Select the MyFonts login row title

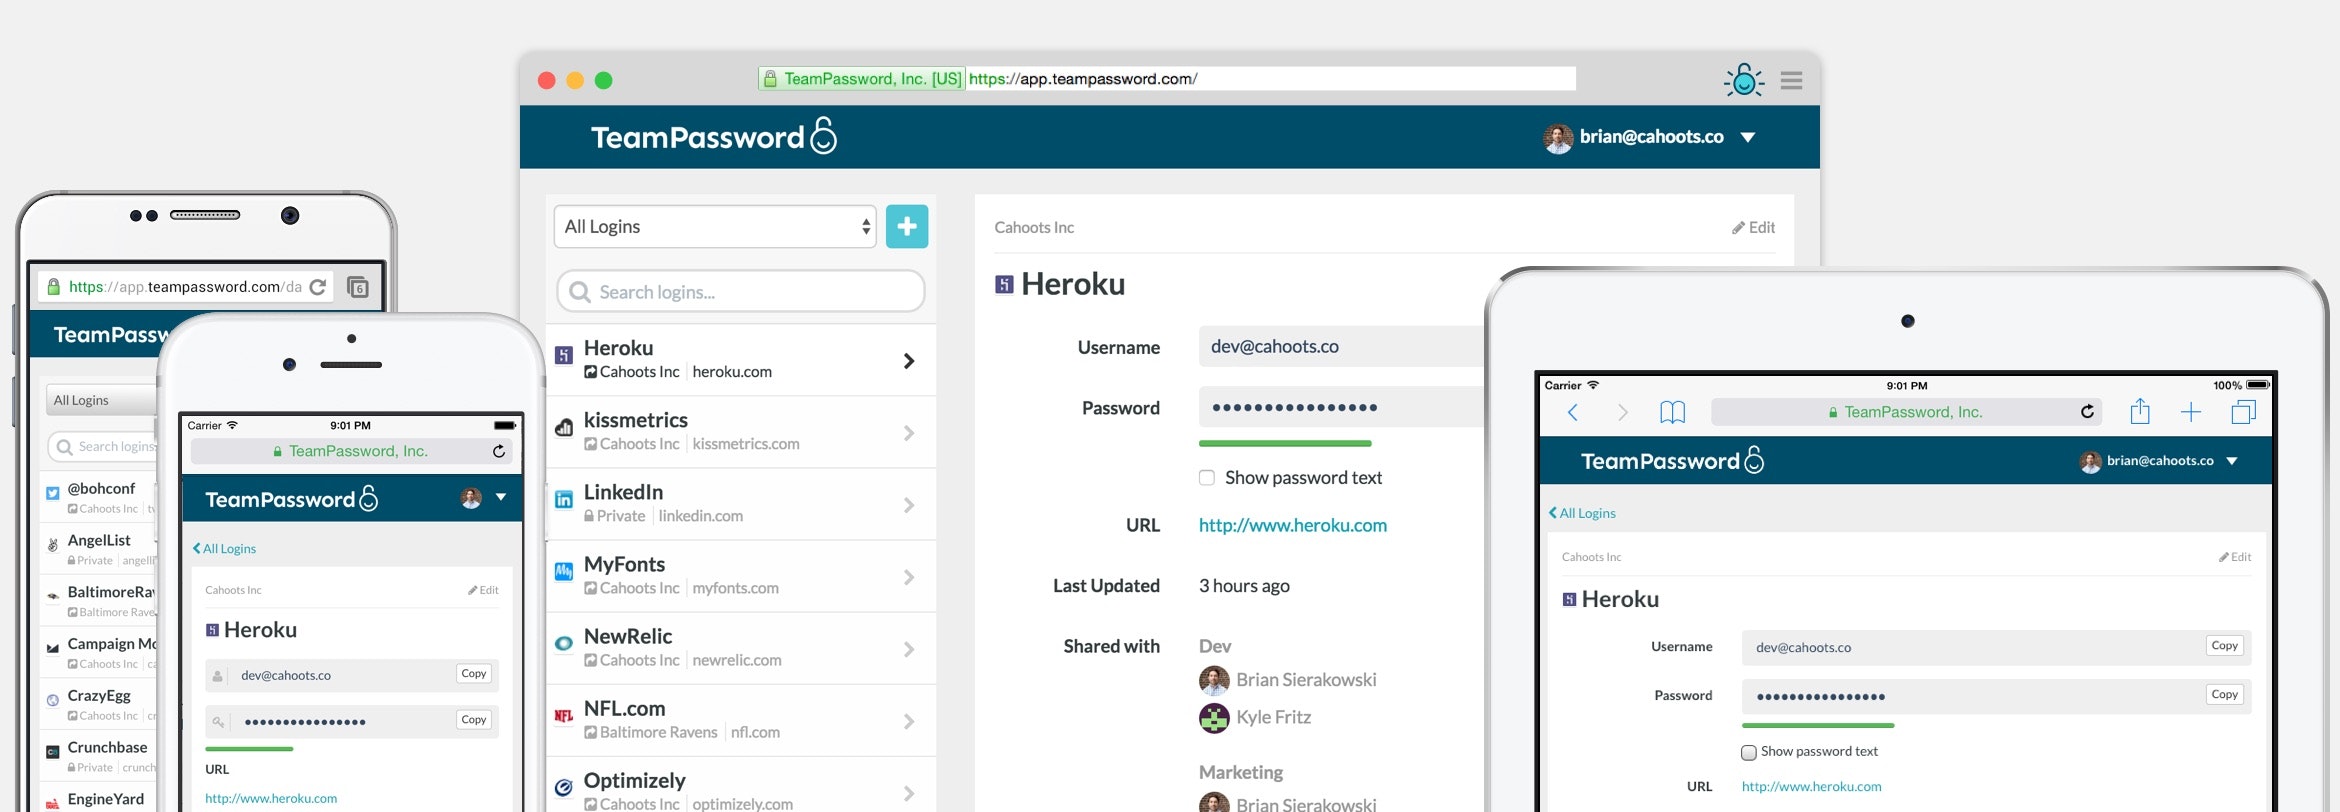point(624,564)
